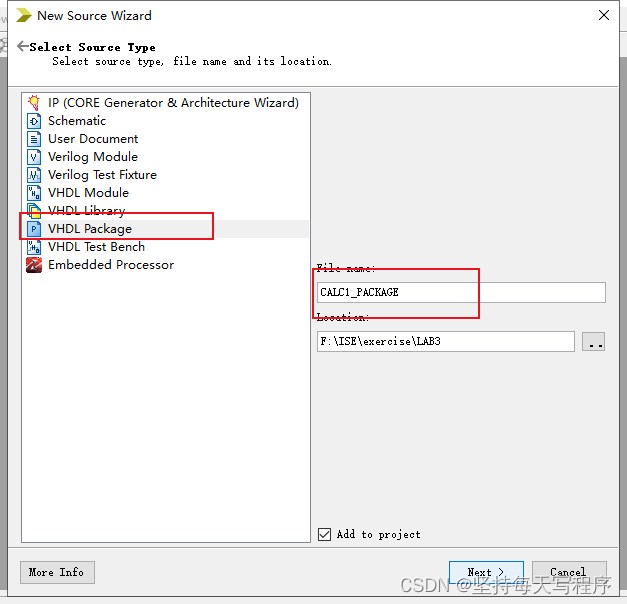The height and width of the screenshot is (604, 627).
Task: Click the VHDL Test Bench icon
Action: [34, 247]
